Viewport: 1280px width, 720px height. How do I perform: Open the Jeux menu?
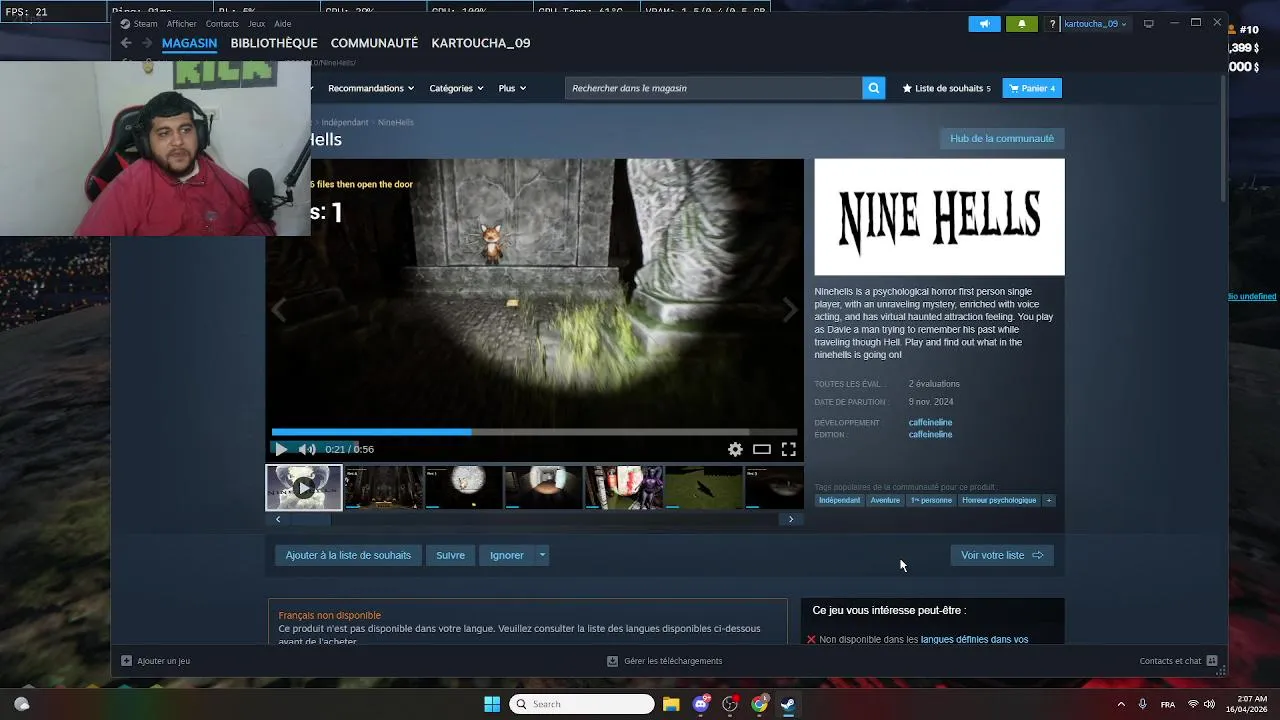click(x=257, y=24)
